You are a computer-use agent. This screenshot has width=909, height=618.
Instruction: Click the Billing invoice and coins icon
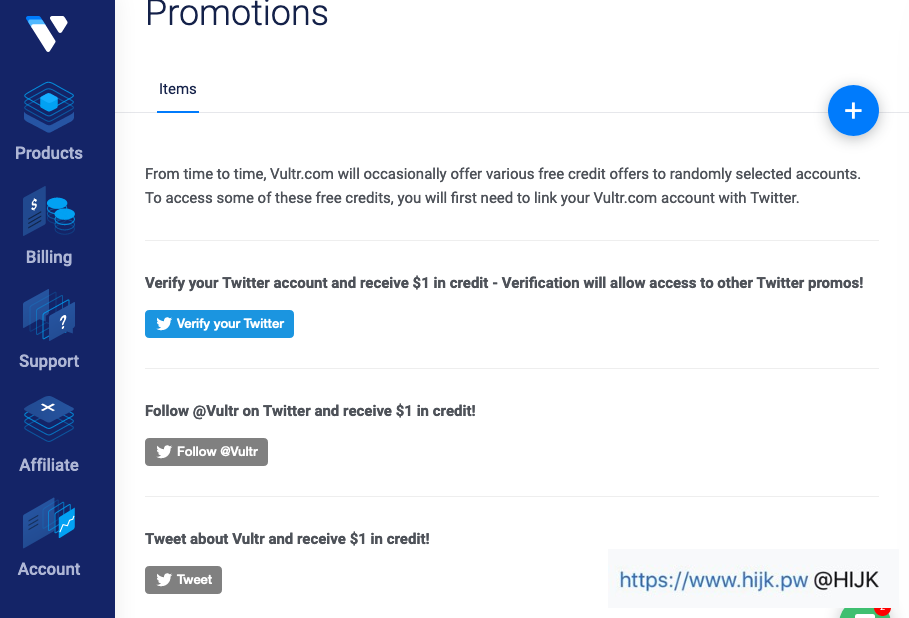49,211
